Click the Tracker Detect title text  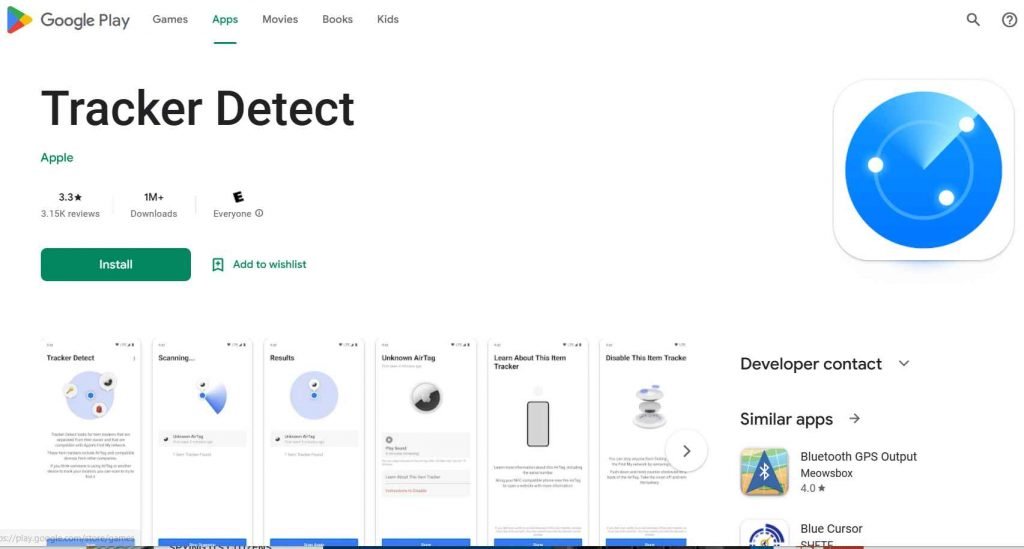tap(197, 108)
